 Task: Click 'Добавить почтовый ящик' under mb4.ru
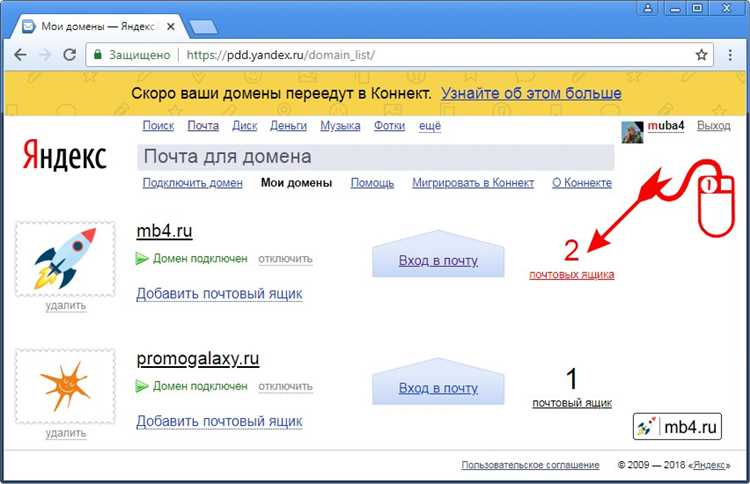coord(219,294)
